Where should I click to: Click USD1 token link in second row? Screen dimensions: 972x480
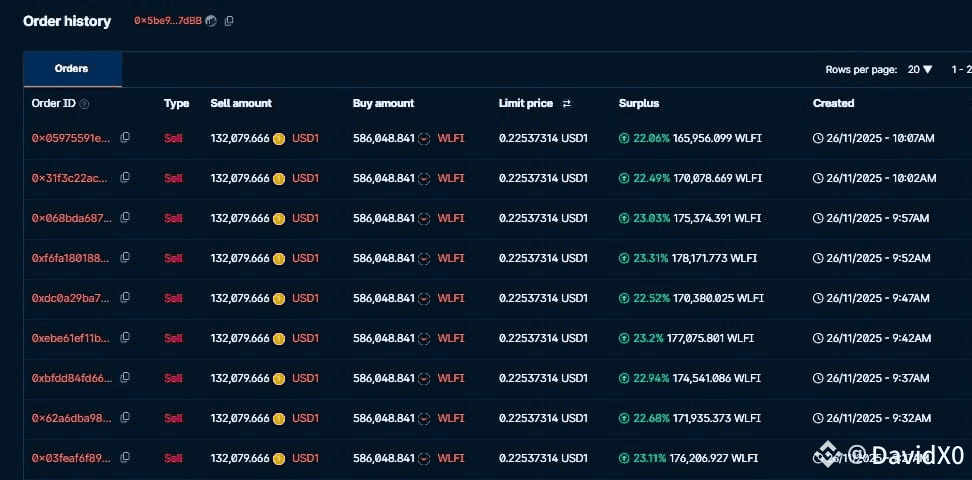[x=305, y=179]
